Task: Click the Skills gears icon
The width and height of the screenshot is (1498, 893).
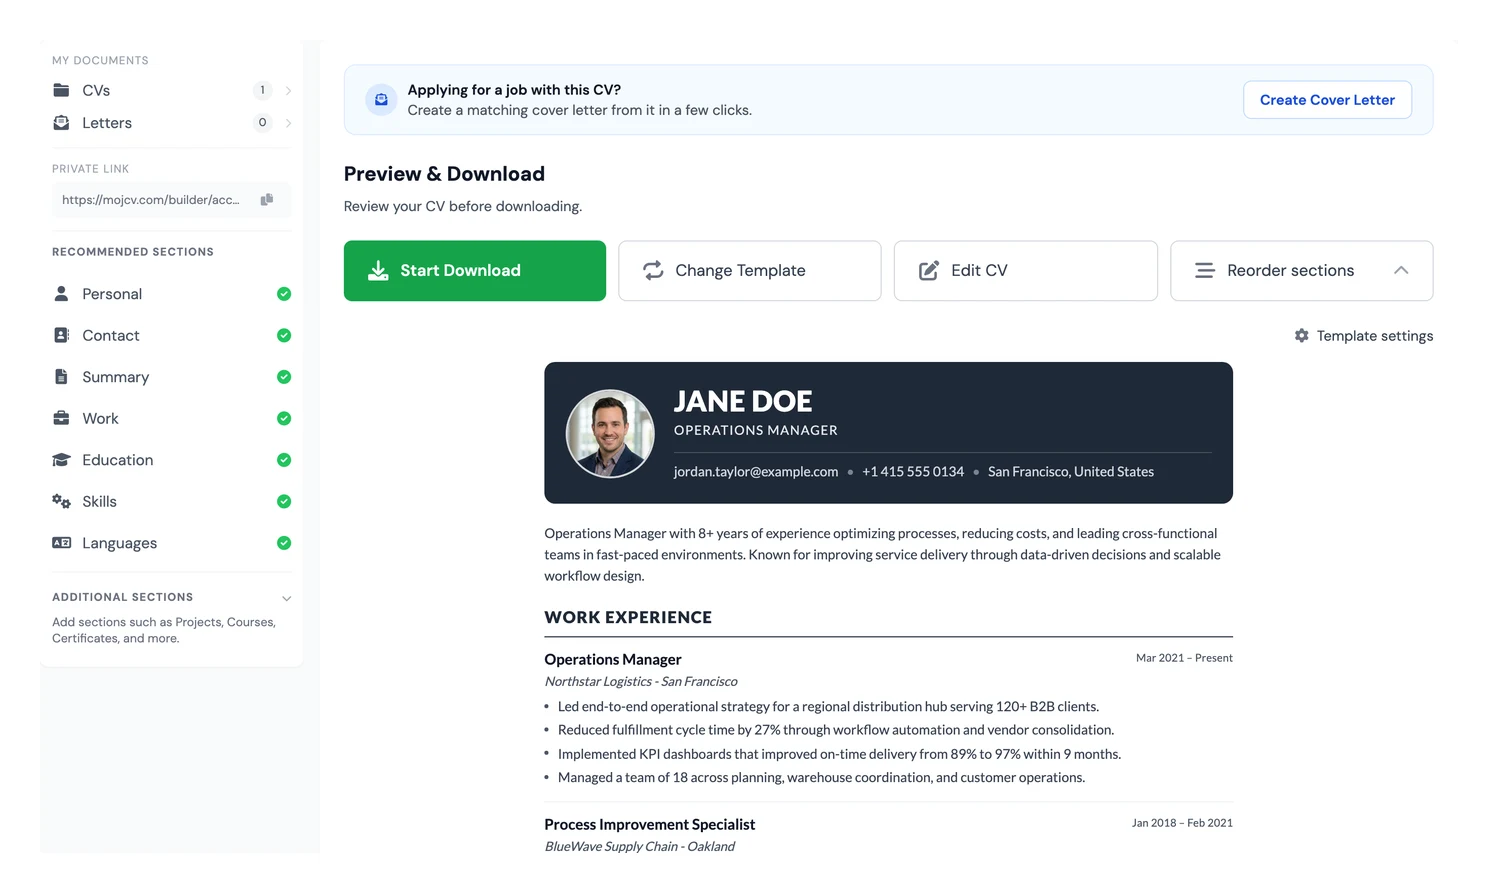Action: [x=61, y=501]
